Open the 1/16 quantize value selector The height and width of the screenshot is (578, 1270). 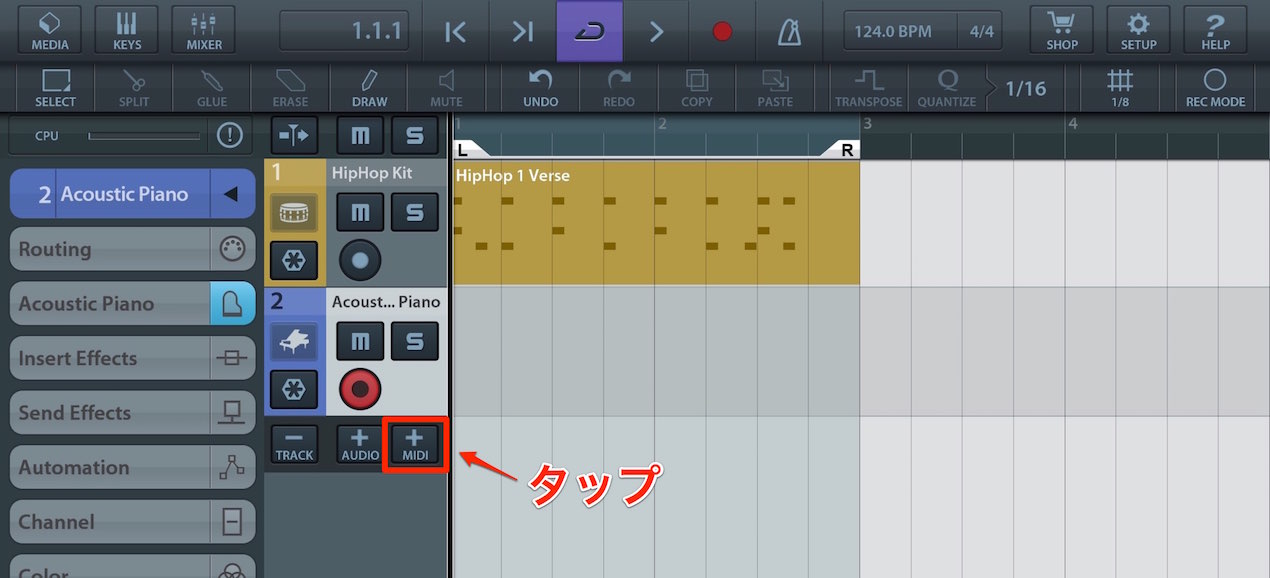pyautogui.click(x=1025, y=88)
